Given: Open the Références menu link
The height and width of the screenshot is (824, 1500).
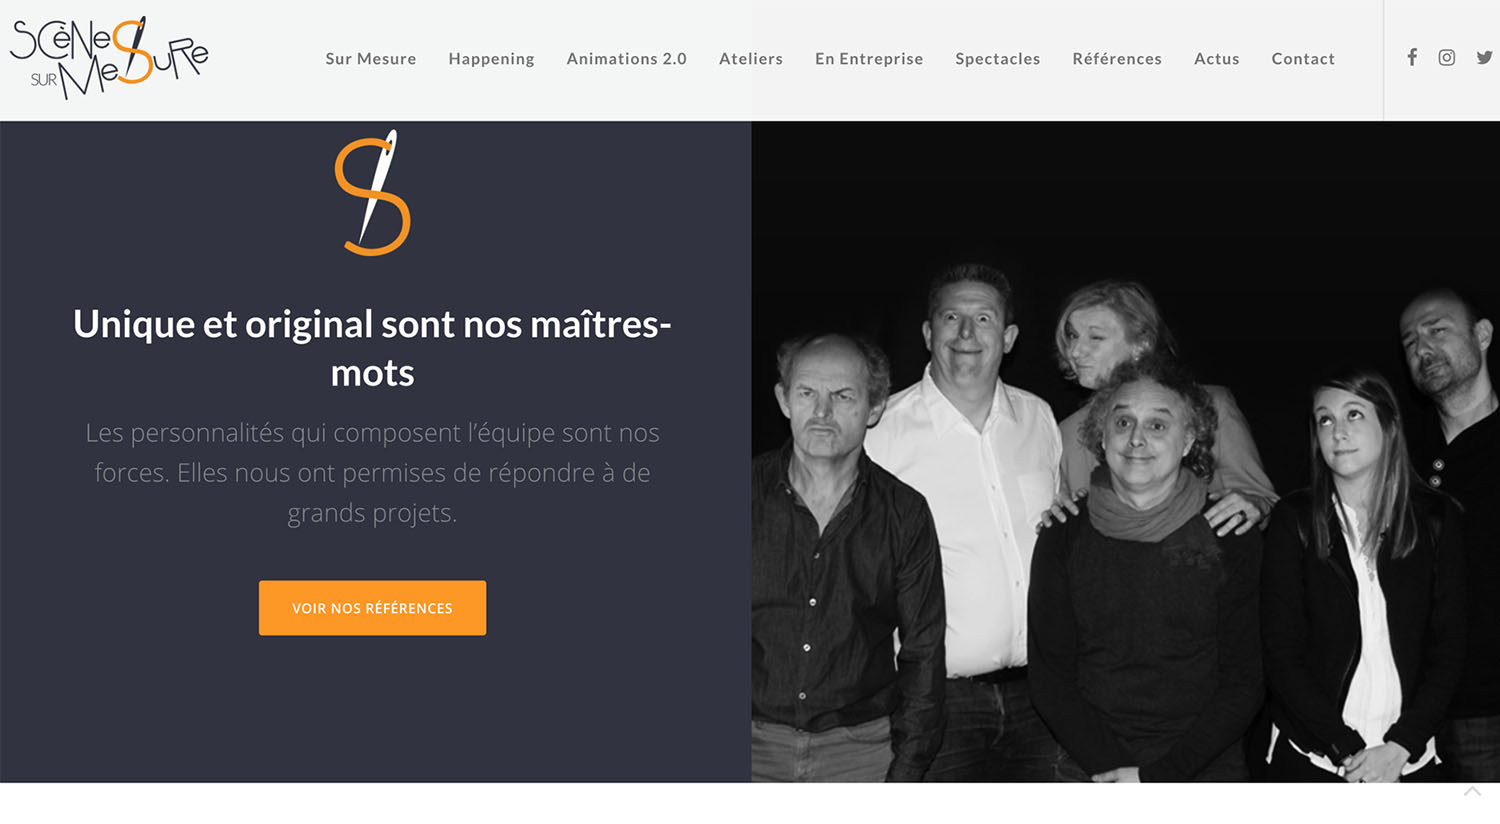Looking at the screenshot, I should click(x=1117, y=59).
